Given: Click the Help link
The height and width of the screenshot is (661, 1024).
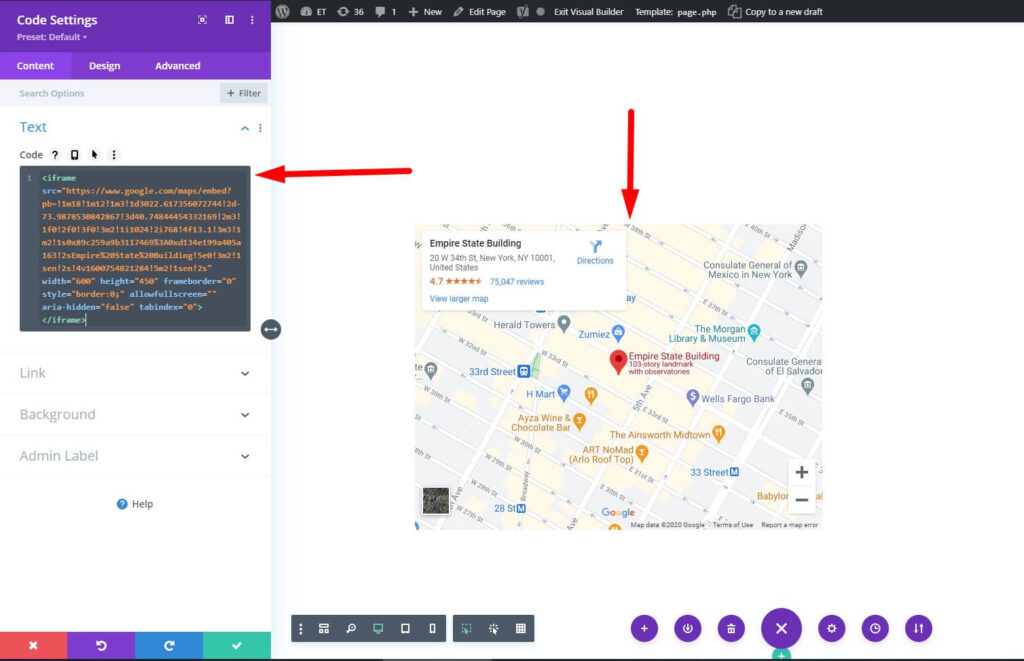Looking at the screenshot, I should pos(135,504).
